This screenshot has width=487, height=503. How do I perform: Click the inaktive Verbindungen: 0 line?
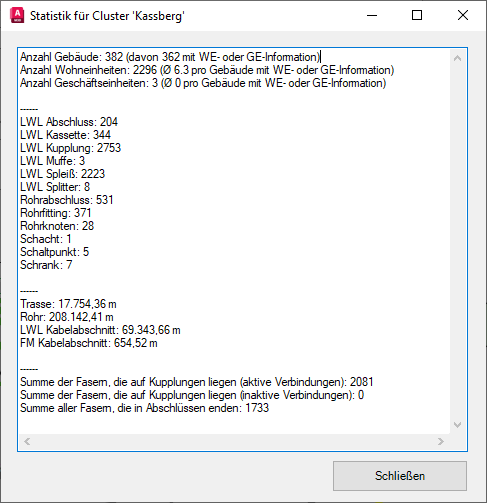(x=192, y=395)
